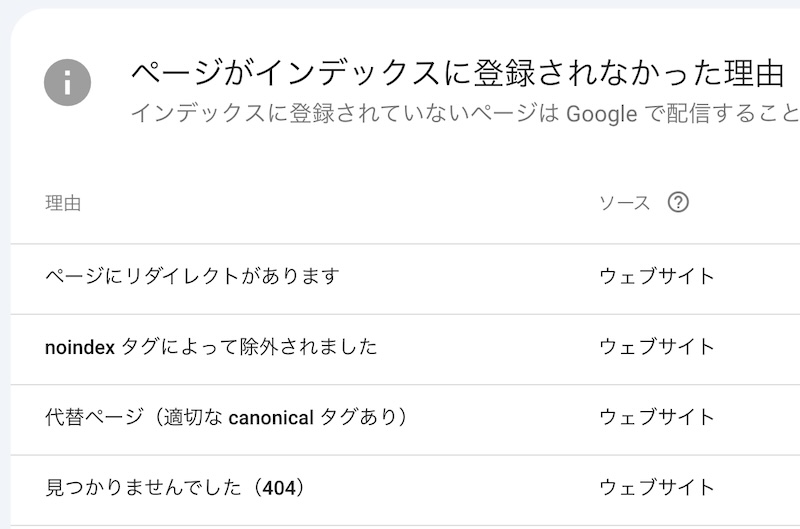Click the gray subtitle text under the heading

465,113
